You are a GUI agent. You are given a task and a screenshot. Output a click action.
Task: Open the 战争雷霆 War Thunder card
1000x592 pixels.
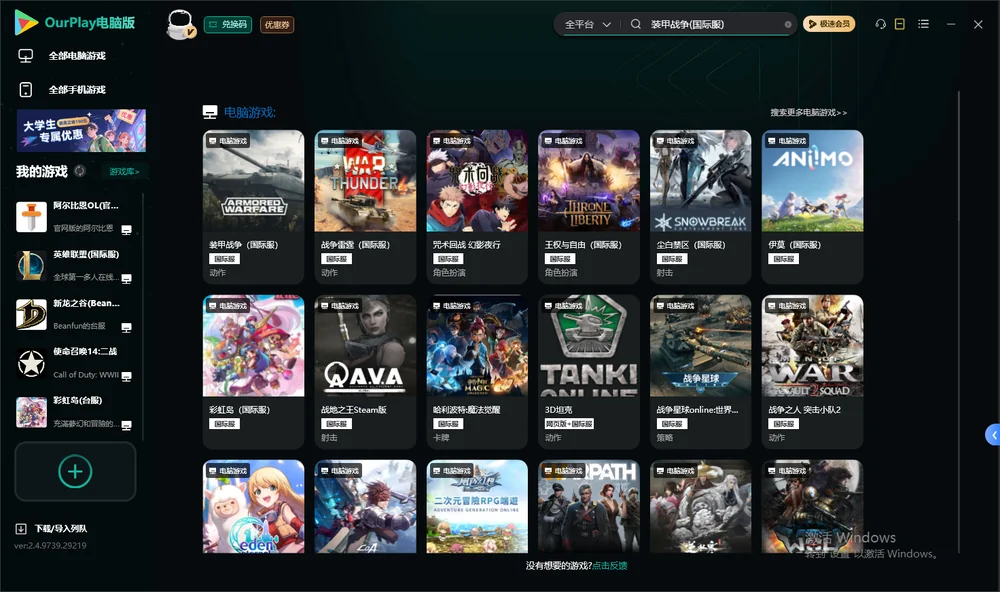tap(365, 207)
